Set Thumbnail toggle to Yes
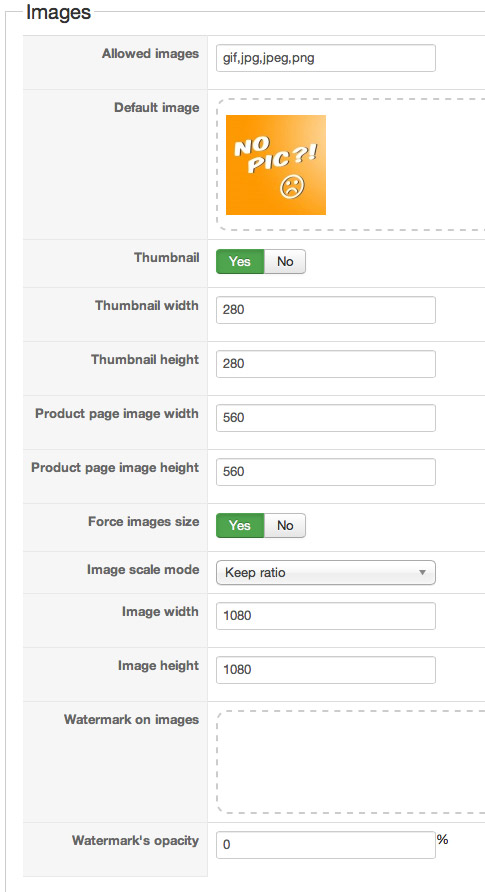Screen dimensions: 485x892 point(240,262)
